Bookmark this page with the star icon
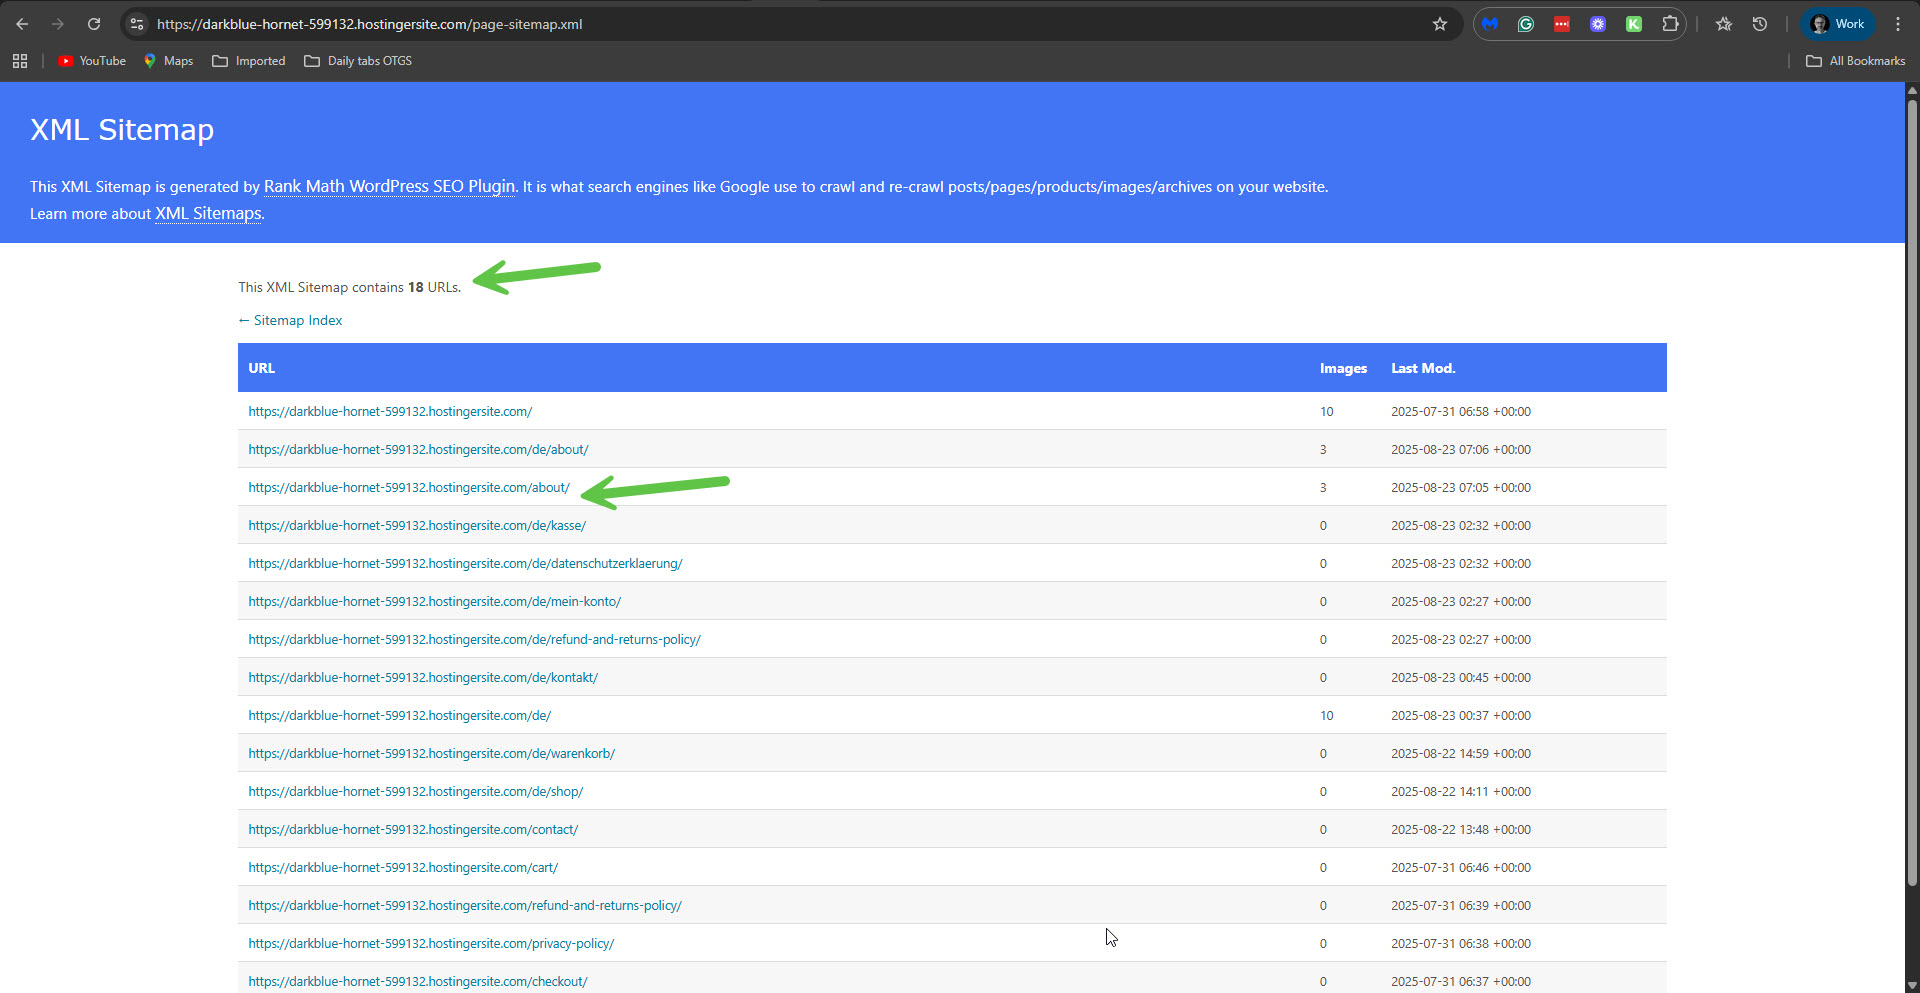 [1440, 24]
